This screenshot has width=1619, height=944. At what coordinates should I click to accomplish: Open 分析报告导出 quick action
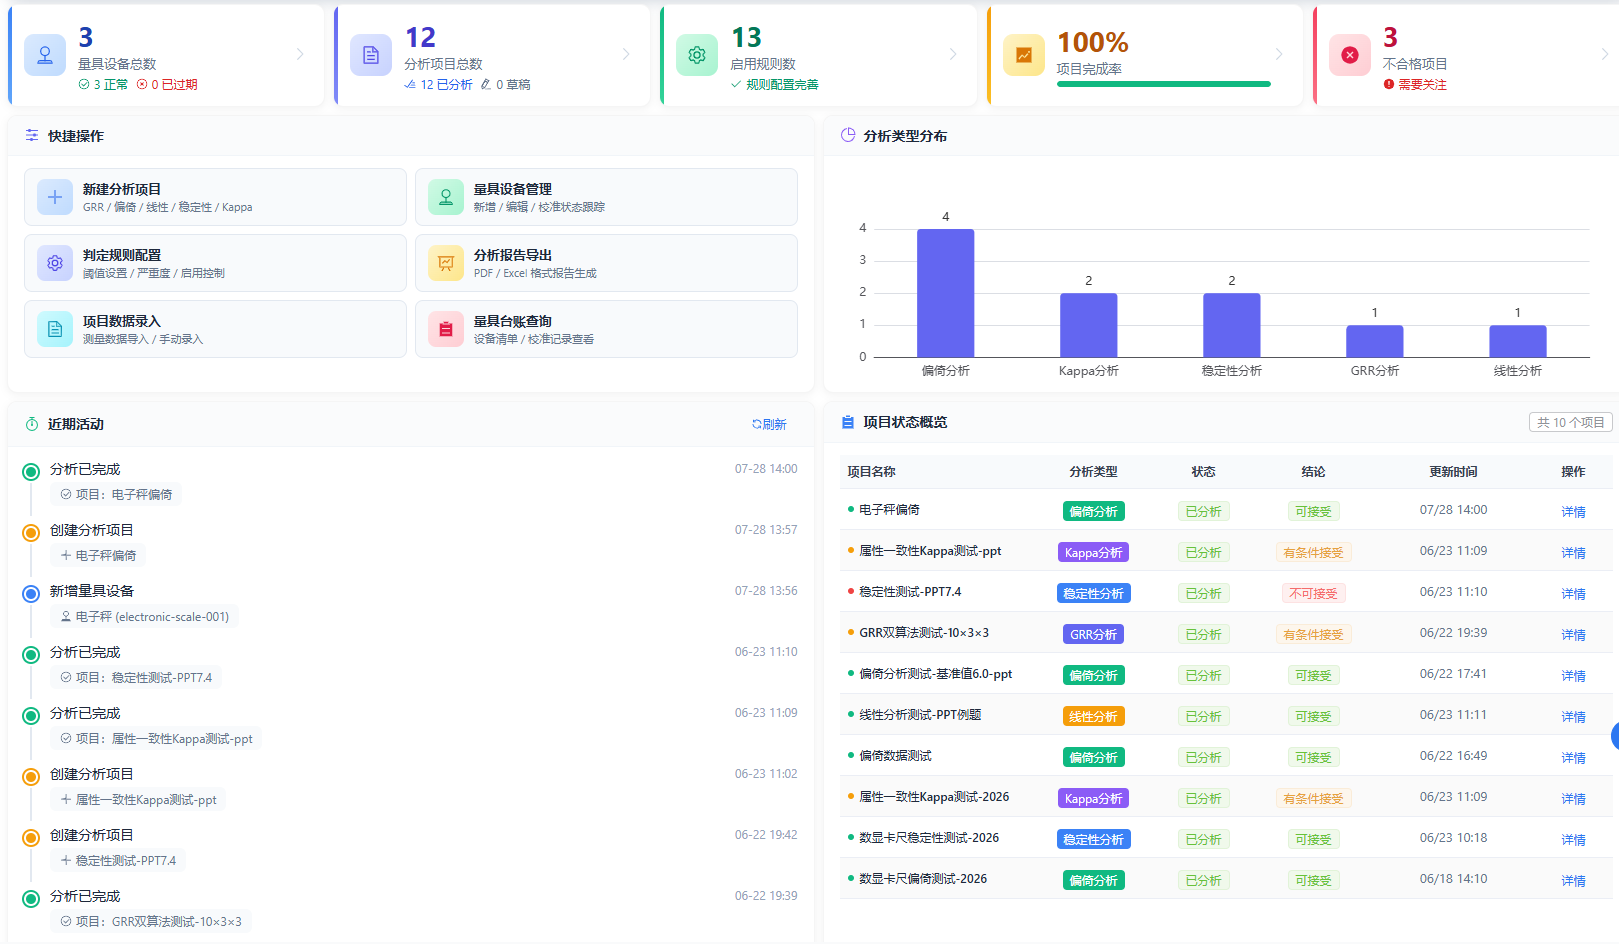pos(606,263)
